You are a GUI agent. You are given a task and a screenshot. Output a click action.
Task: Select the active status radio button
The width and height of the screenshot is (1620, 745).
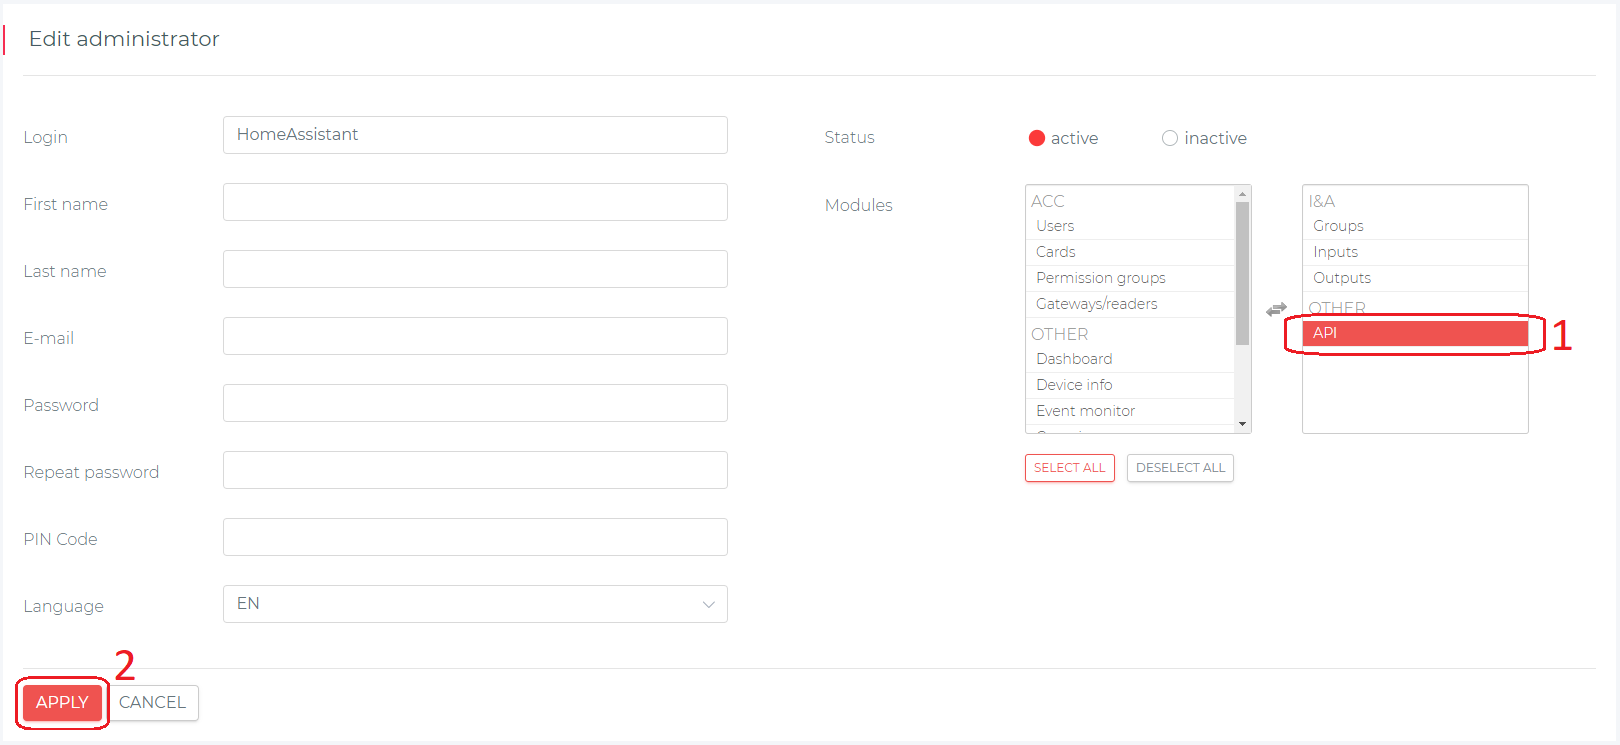(x=1037, y=138)
